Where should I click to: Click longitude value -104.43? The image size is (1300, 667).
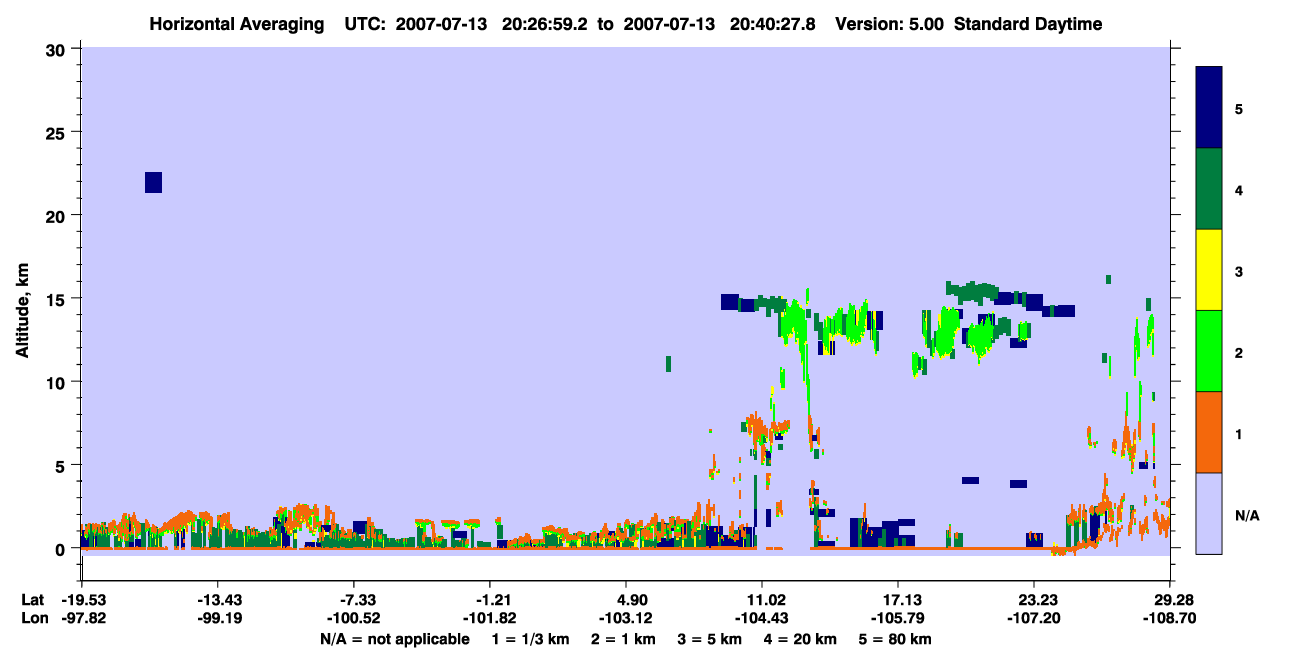tap(763, 618)
